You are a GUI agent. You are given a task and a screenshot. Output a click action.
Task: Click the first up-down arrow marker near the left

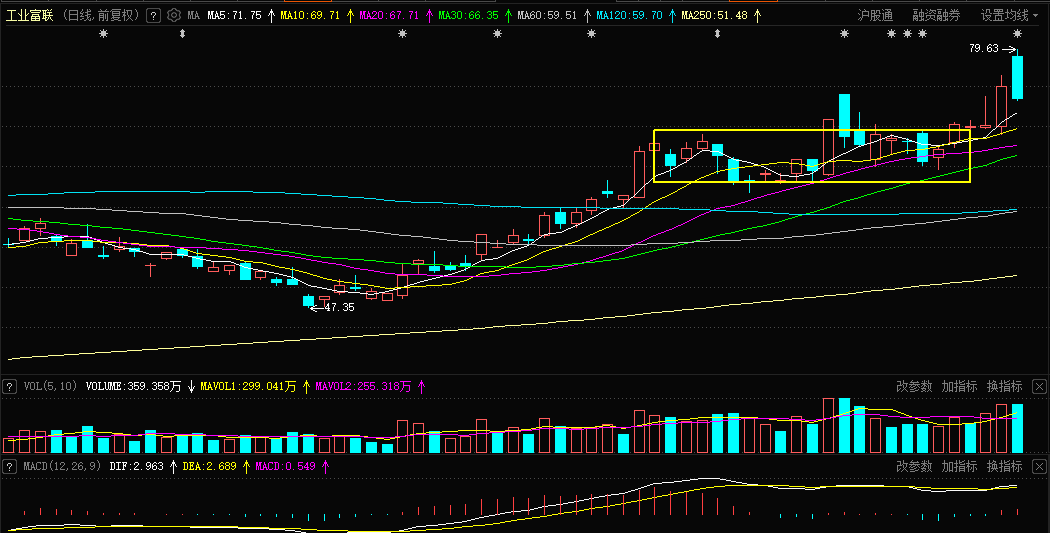[182, 33]
